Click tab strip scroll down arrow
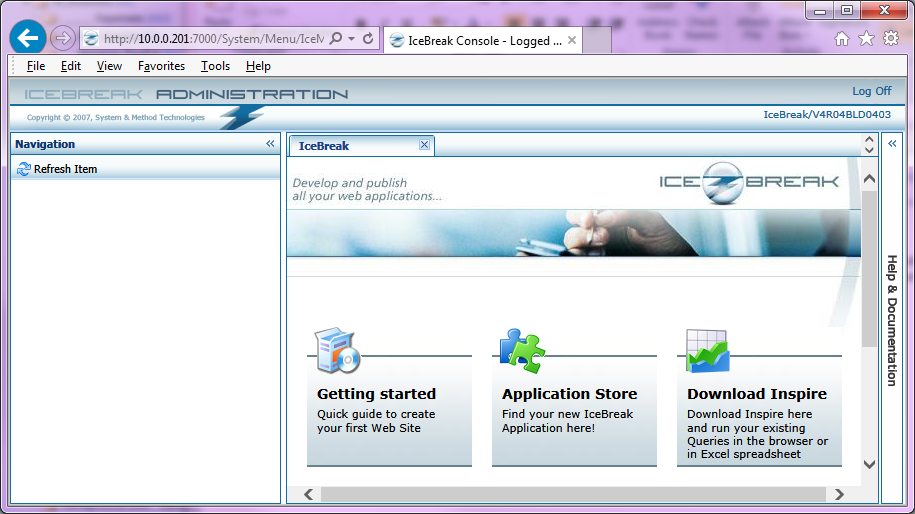The width and height of the screenshot is (915, 514). [869, 150]
